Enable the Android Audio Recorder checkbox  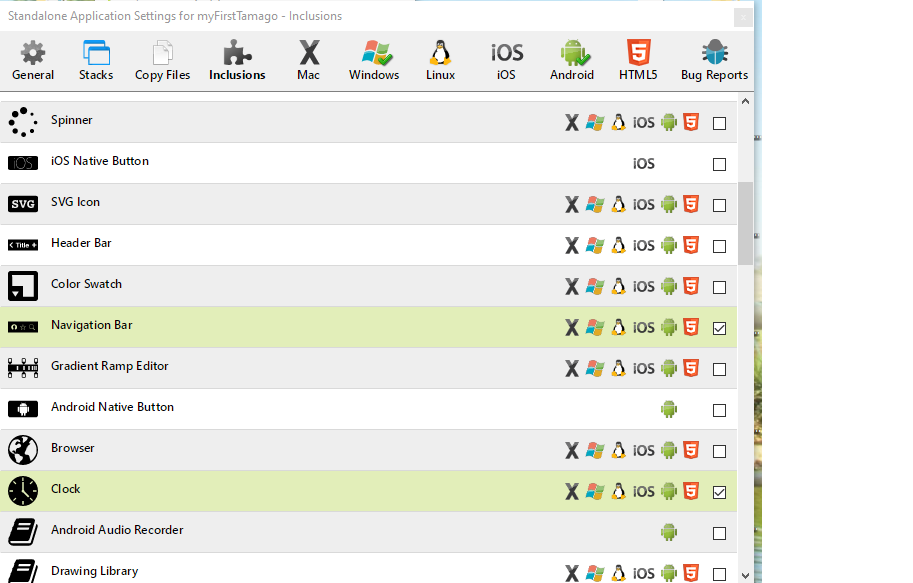tap(720, 533)
